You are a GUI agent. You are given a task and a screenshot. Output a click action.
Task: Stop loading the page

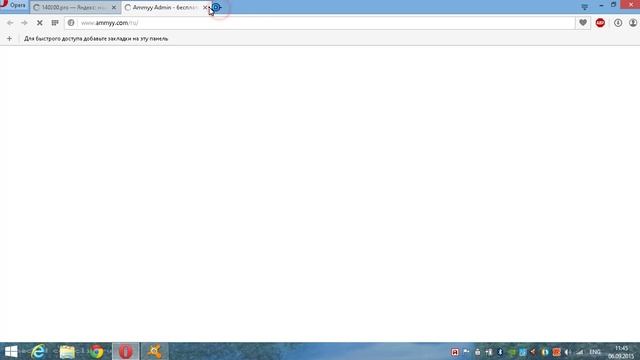(40, 23)
